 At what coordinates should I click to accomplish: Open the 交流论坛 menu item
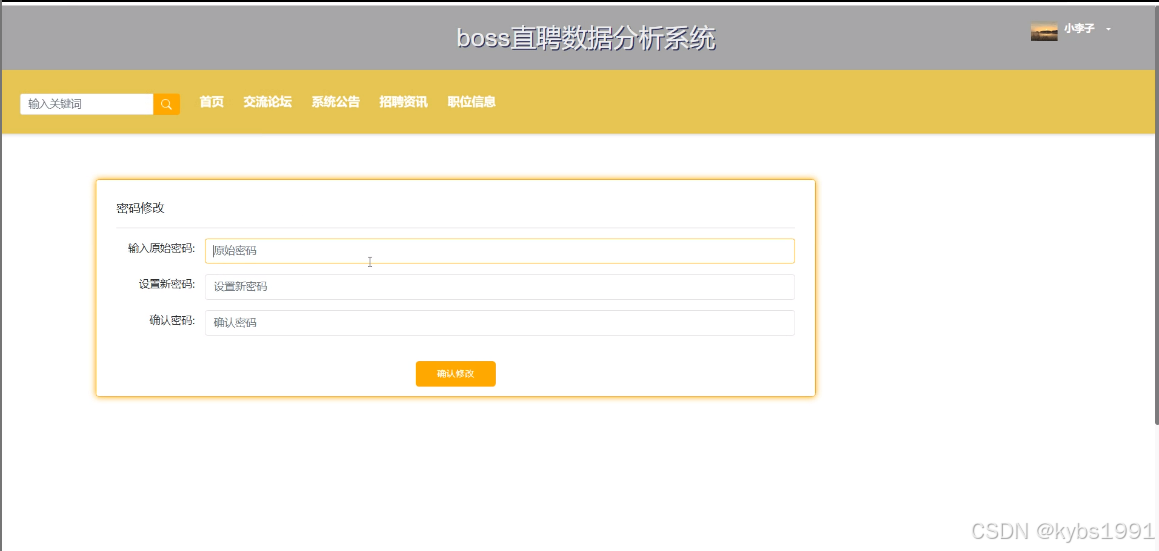coord(268,102)
